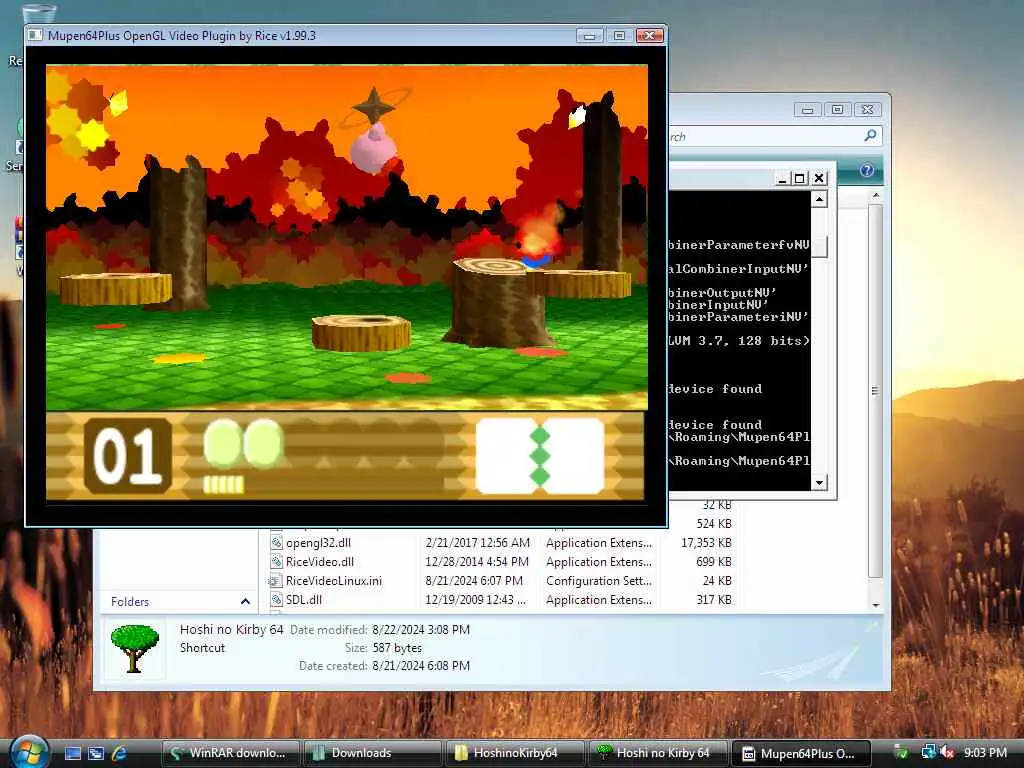1024x768 pixels.
Task: Open the taskbar clock showing 9:03 PM
Action: click(x=985, y=753)
